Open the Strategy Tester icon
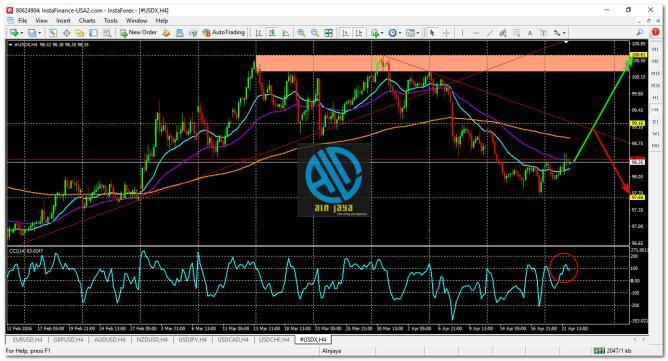This screenshot has height=361, width=668. (x=107, y=33)
